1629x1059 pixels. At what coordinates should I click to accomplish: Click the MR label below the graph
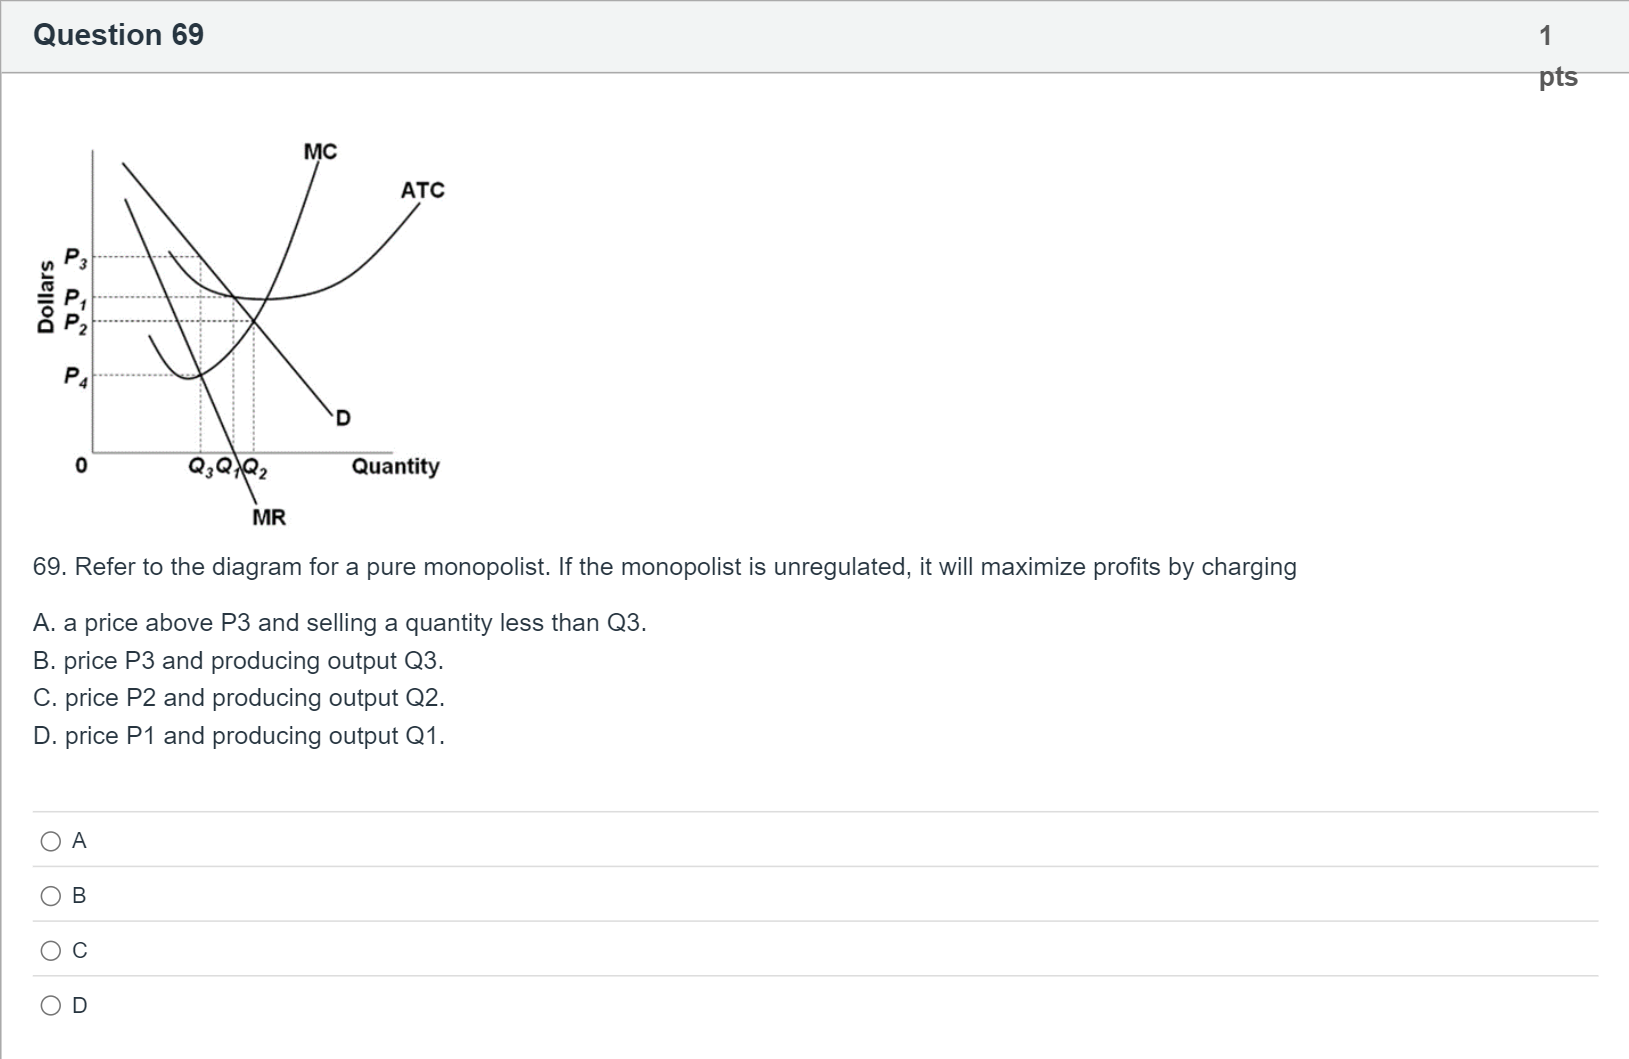point(269,517)
